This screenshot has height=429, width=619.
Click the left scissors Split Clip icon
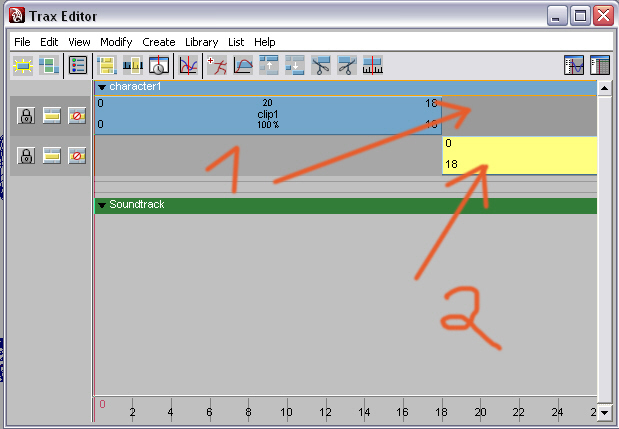click(321, 66)
